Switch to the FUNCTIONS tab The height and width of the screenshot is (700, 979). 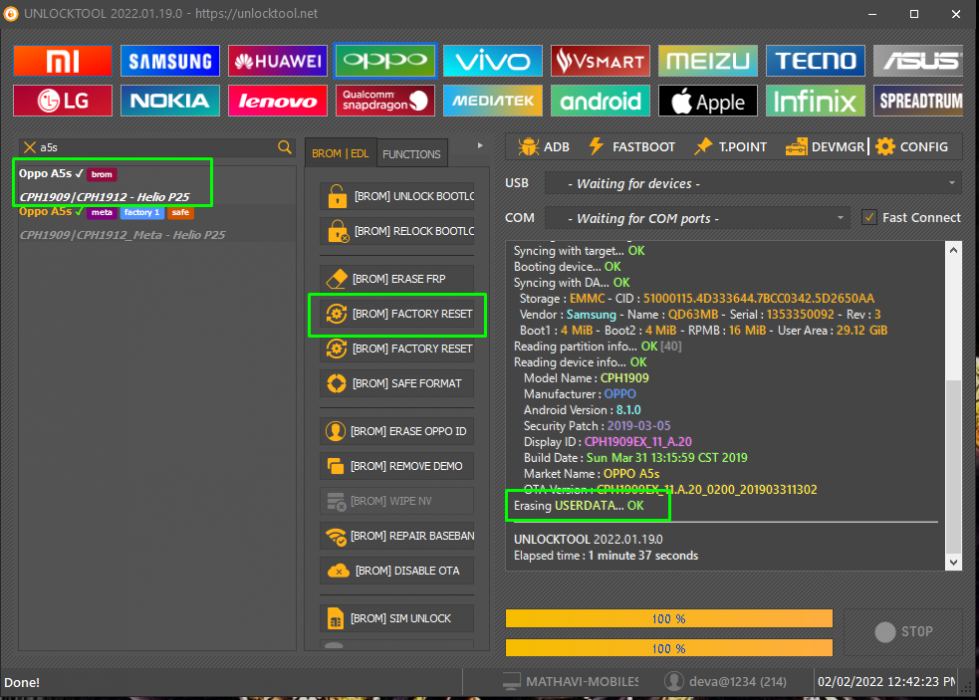(x=411, y=154)
